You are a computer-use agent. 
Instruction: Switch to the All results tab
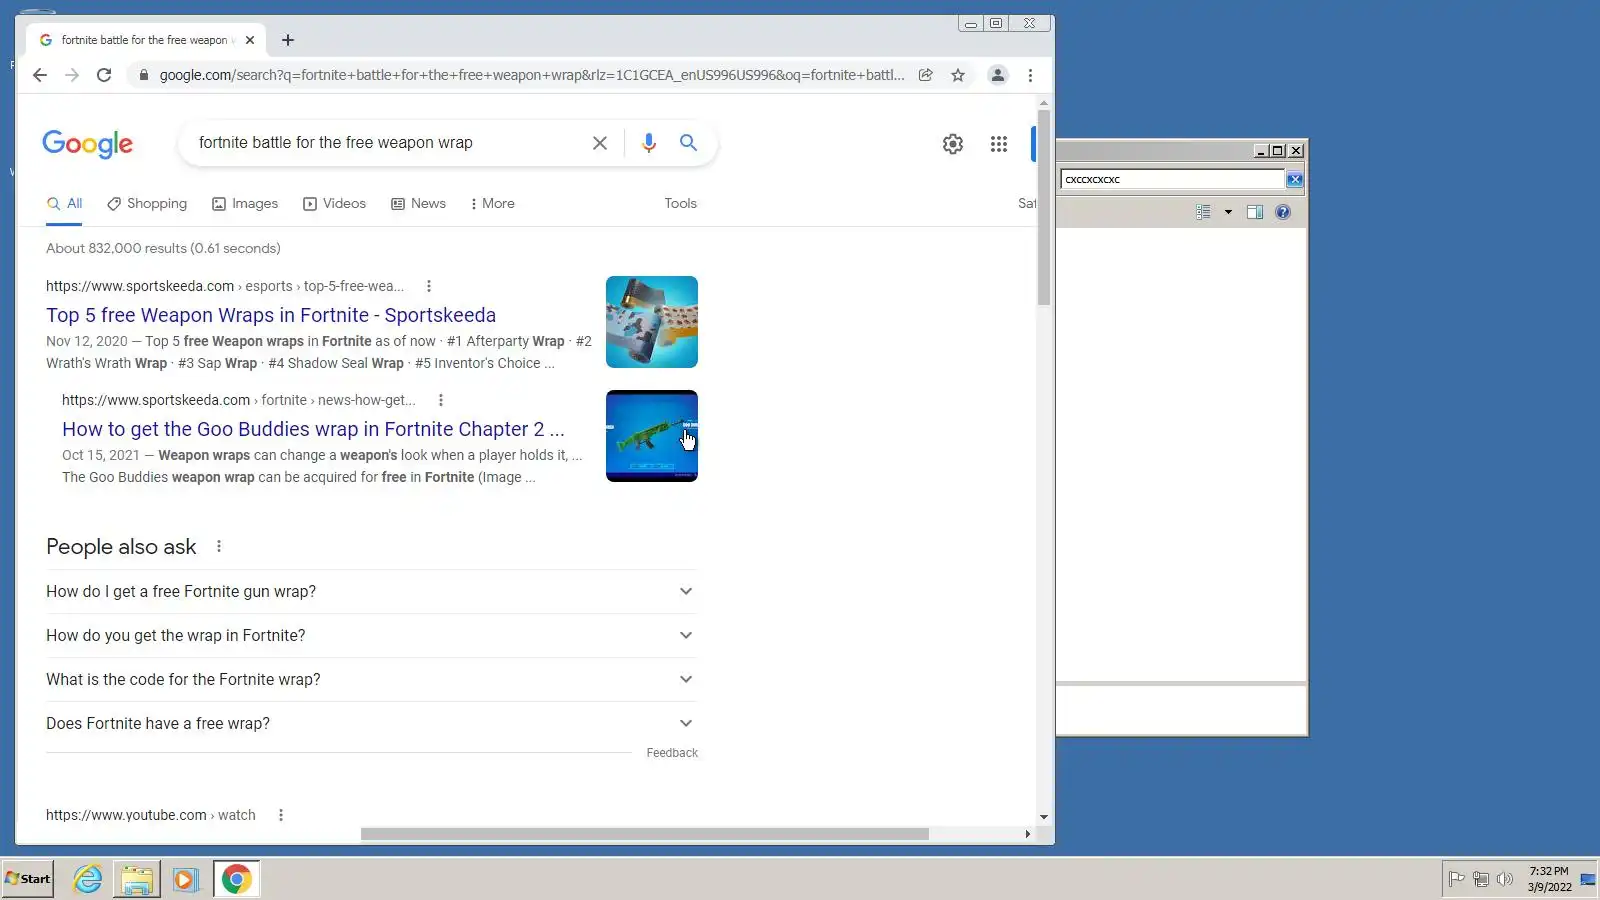pos(65,203)
